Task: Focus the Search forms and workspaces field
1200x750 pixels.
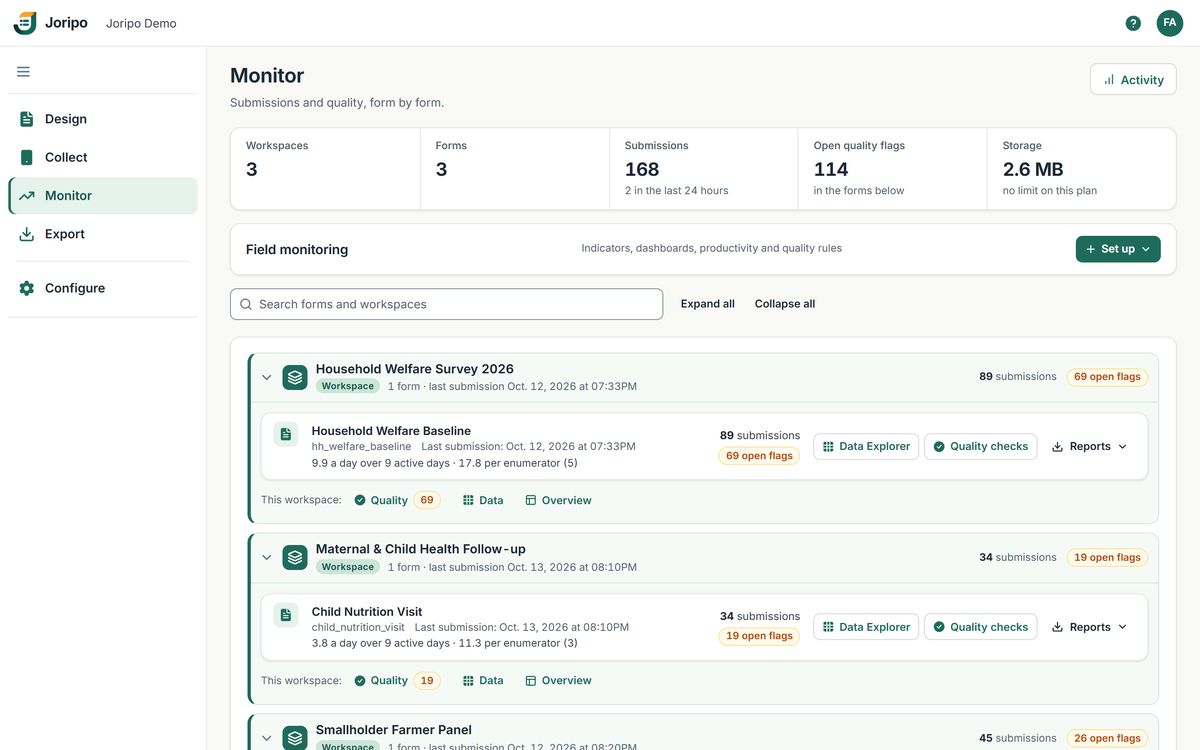Action: click(446, 304)
